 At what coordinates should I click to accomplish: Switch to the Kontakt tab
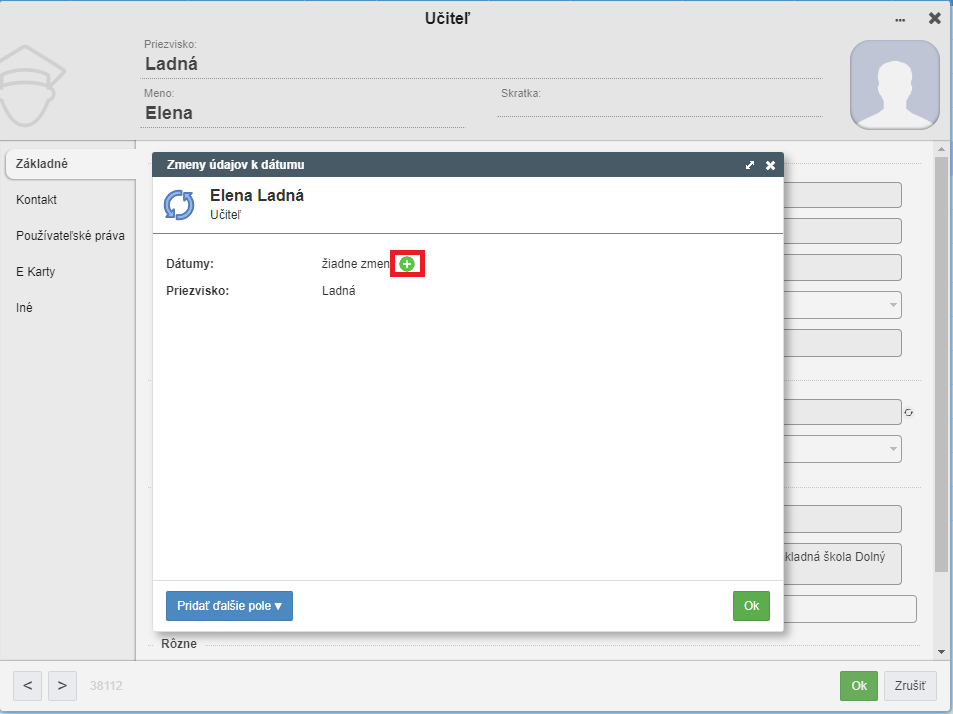click(x=36, y=200)
